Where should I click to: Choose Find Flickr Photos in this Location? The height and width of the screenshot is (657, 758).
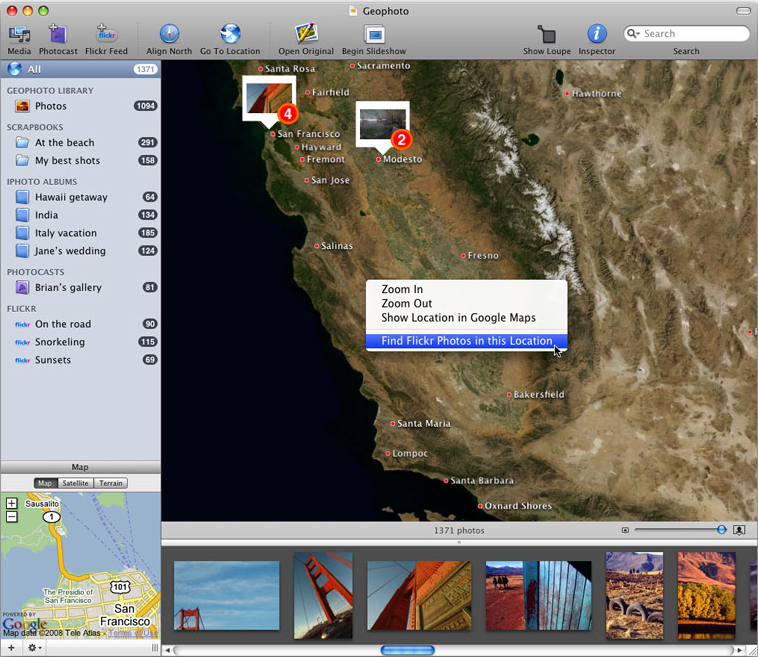pos(466,341)
